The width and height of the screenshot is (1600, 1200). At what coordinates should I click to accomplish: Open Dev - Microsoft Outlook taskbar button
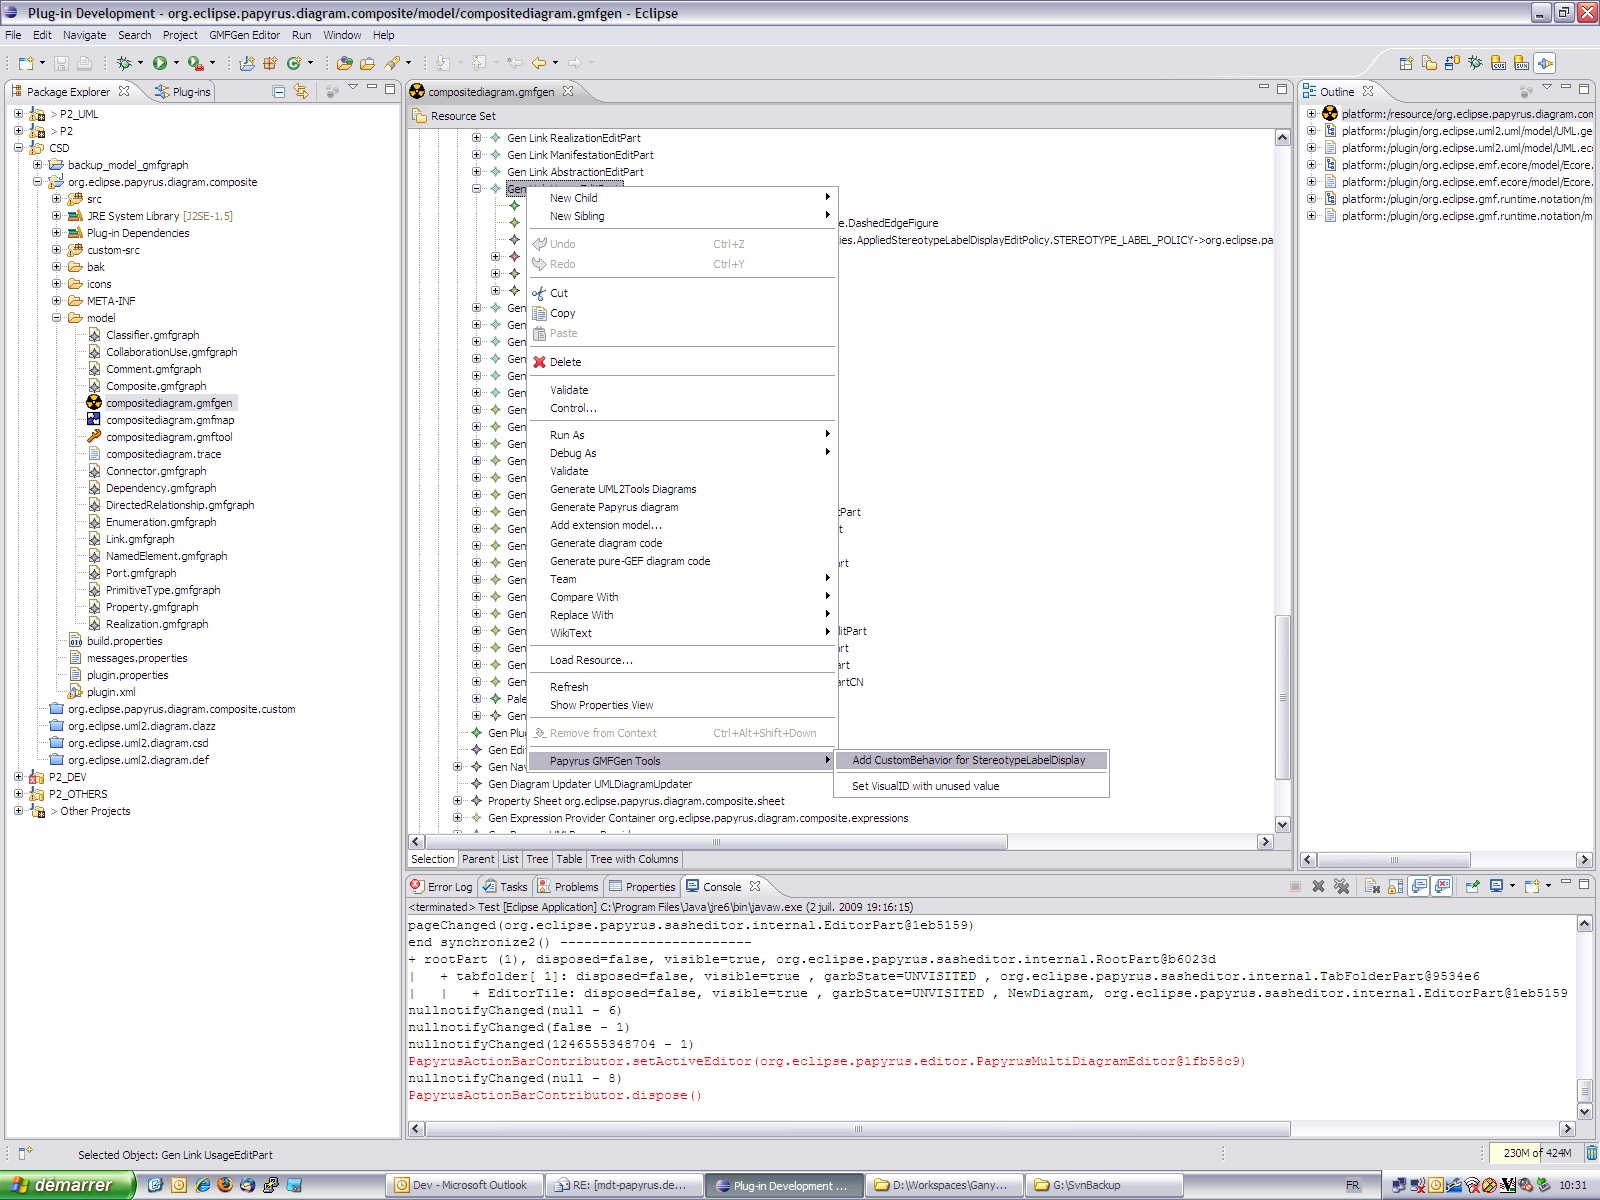tap(465, 1185)
